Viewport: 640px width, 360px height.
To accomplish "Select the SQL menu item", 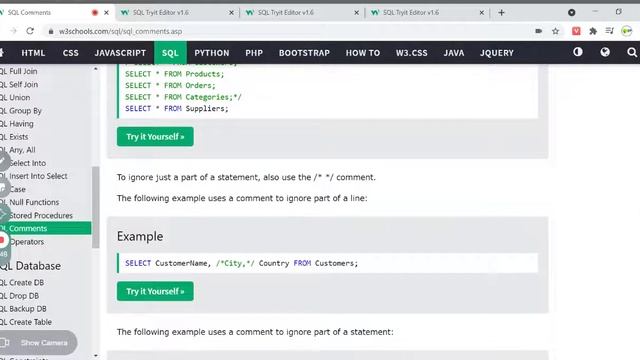I will 170,53.
